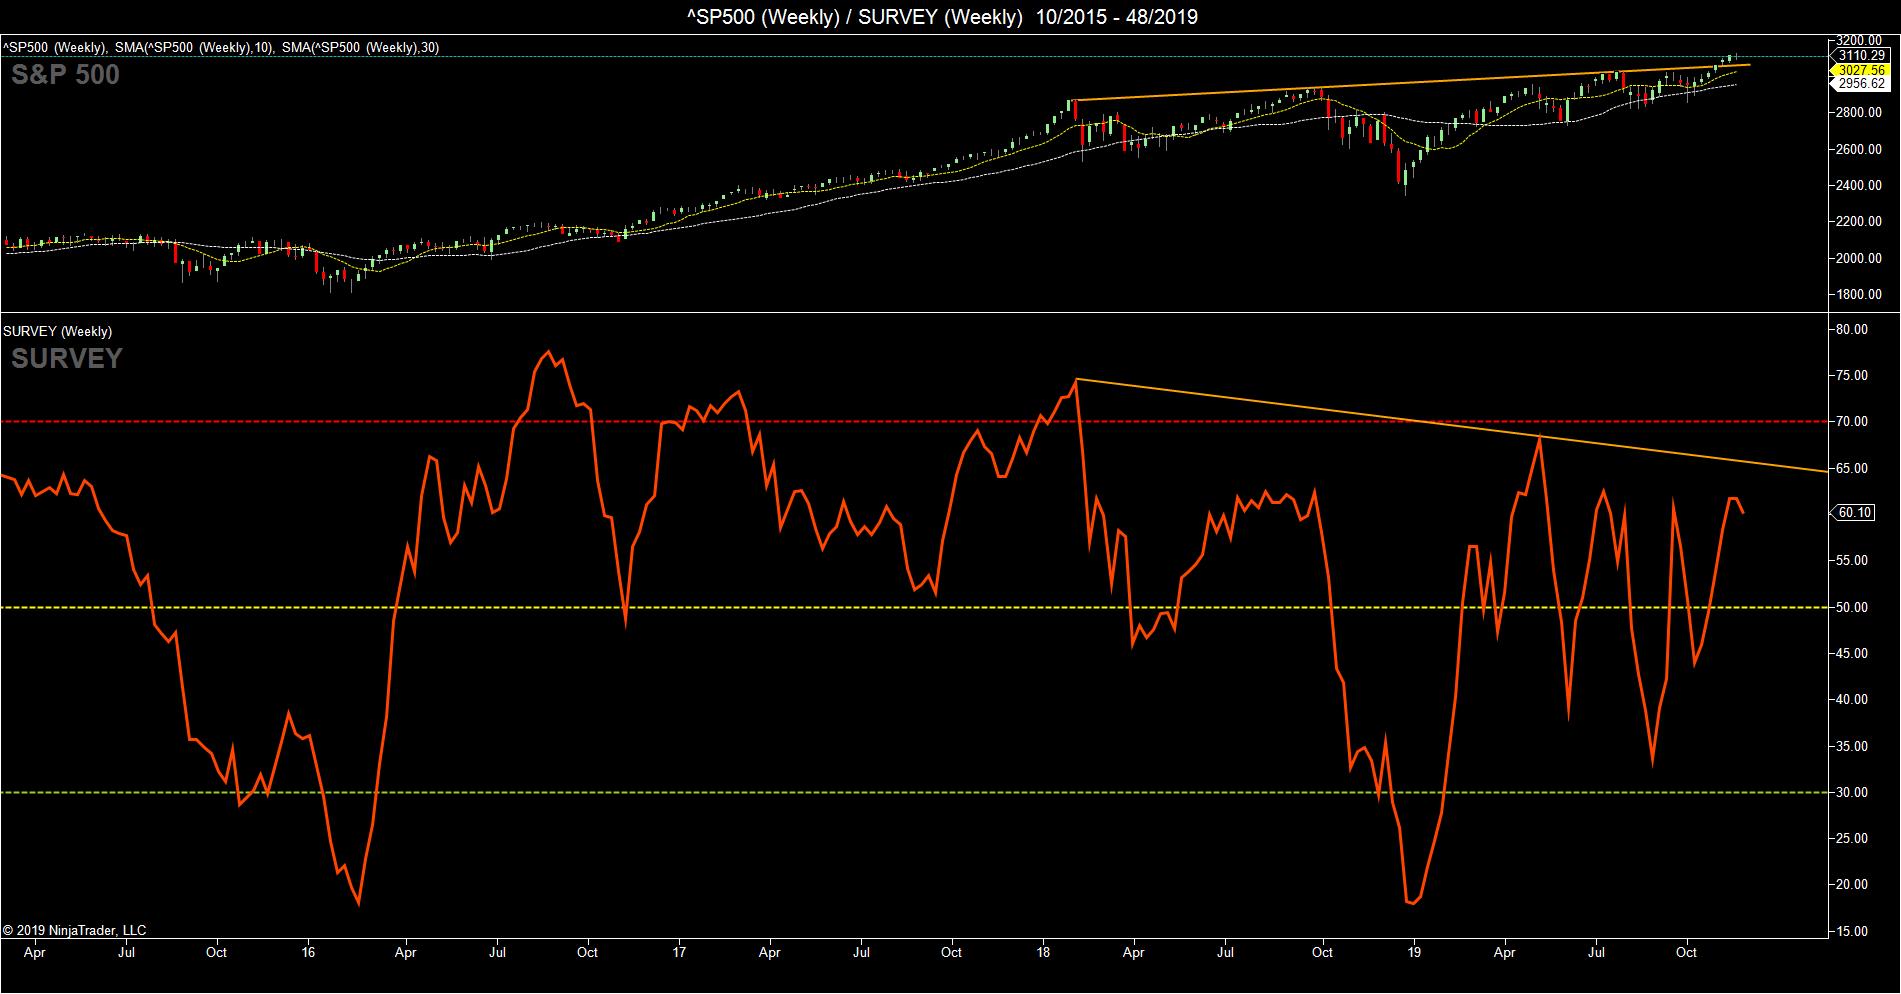Select the yellow dashed line at 50

point(914,607)
